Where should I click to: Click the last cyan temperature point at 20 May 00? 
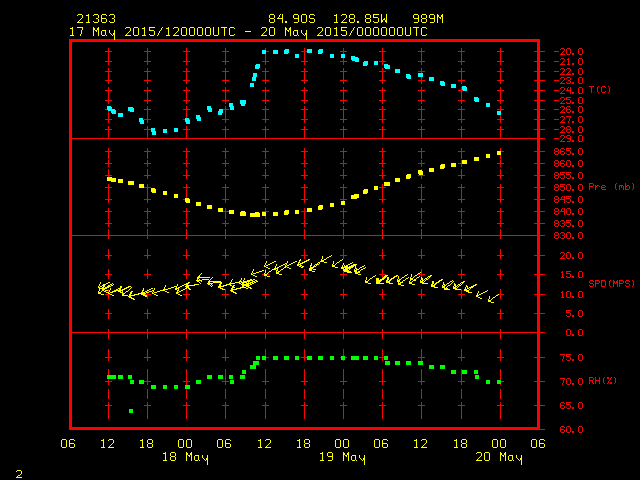click(499, 113)
